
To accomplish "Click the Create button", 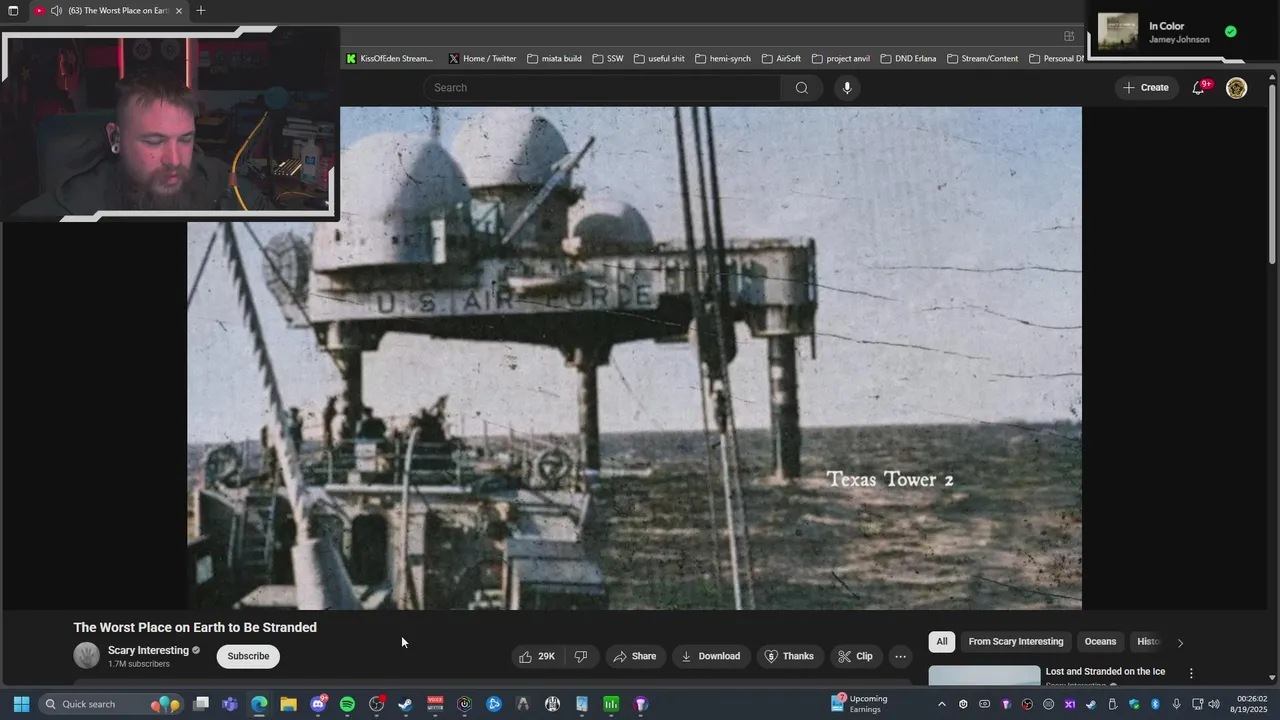I will pyautogui.click(x=1145, y=88).
